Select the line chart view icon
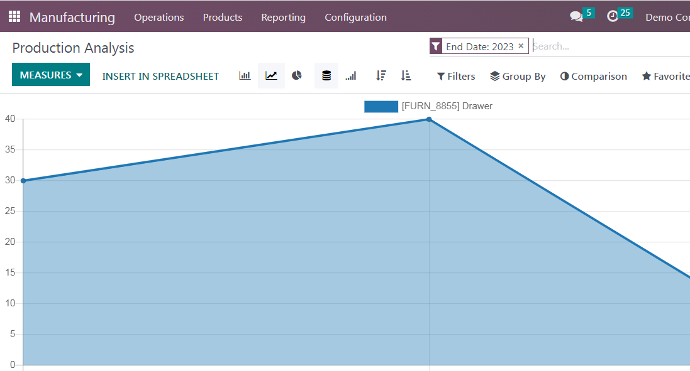 271,76
